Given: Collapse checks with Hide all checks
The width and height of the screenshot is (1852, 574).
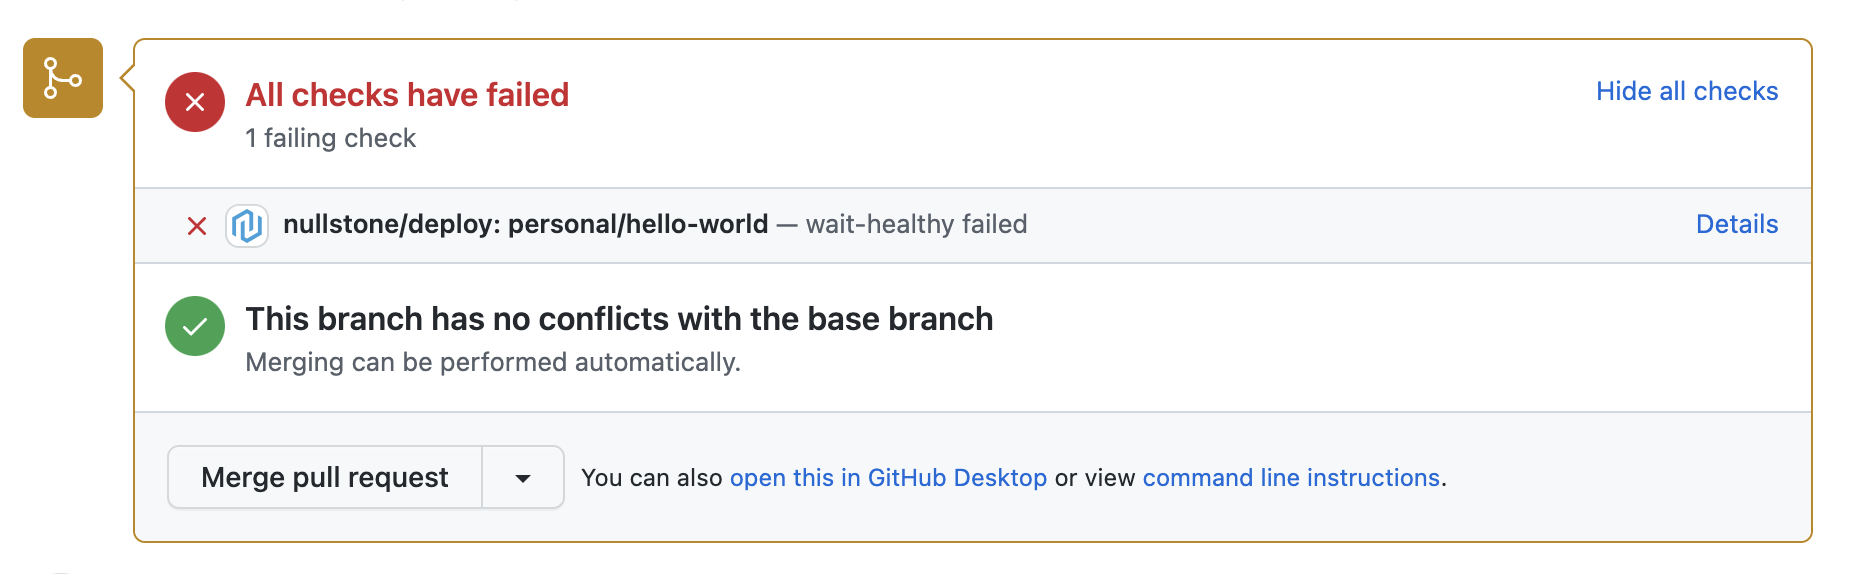Looking at the screenshot, I should pyautogui.click(x=1686, y=91).
